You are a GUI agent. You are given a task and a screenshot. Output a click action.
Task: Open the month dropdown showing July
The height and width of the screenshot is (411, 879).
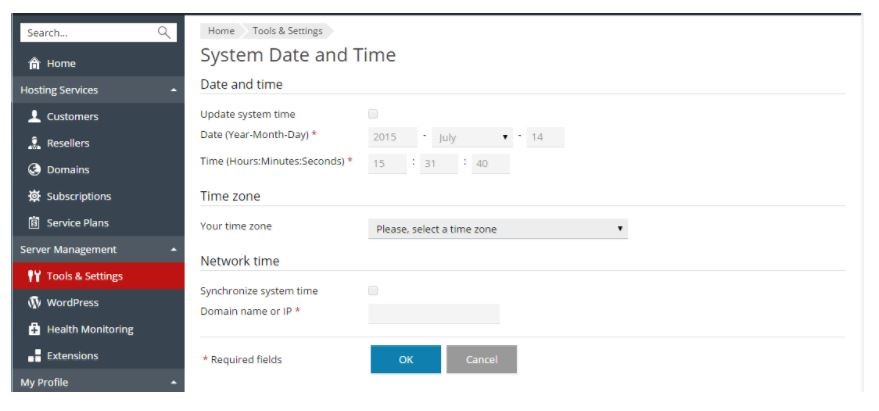[x=472, y=137]
